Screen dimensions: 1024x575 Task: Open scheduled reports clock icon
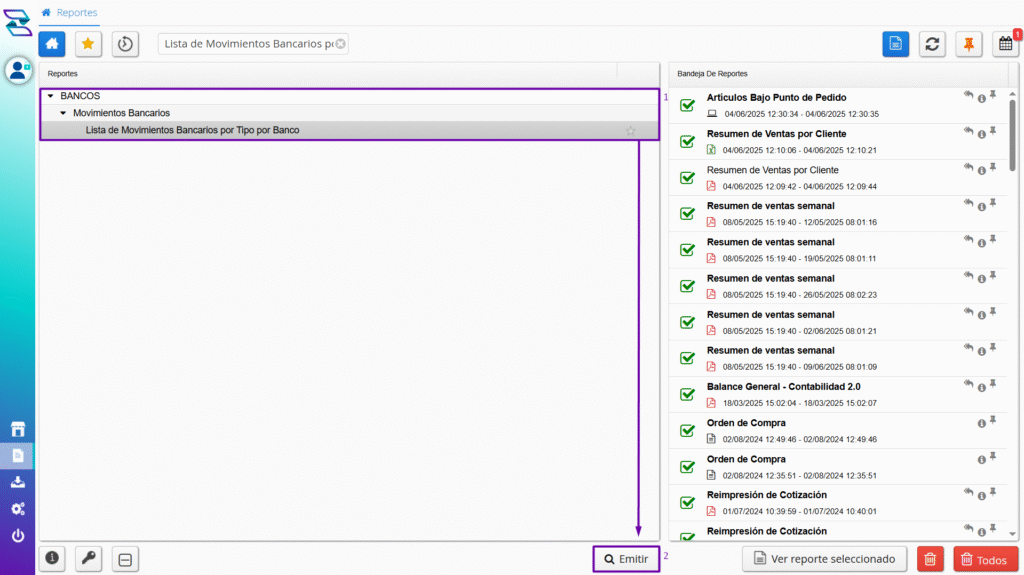pos(125,44)
